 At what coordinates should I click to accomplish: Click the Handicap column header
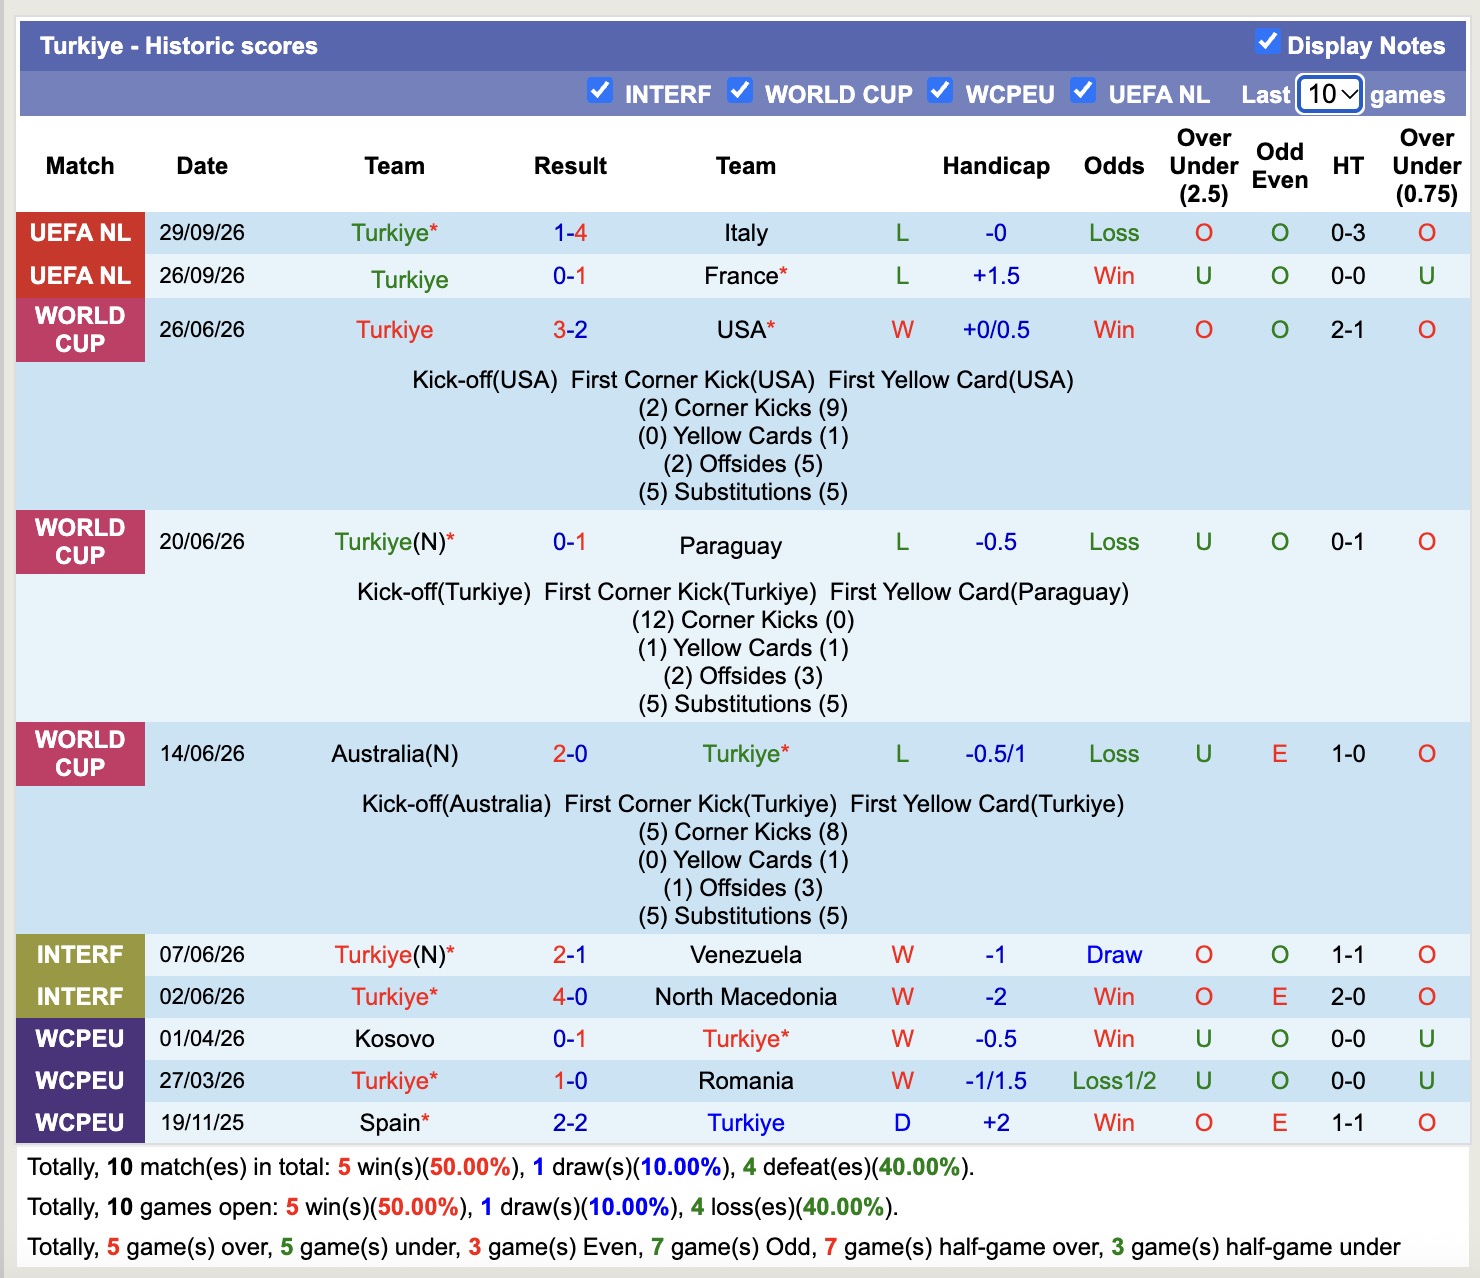(996, 166)
